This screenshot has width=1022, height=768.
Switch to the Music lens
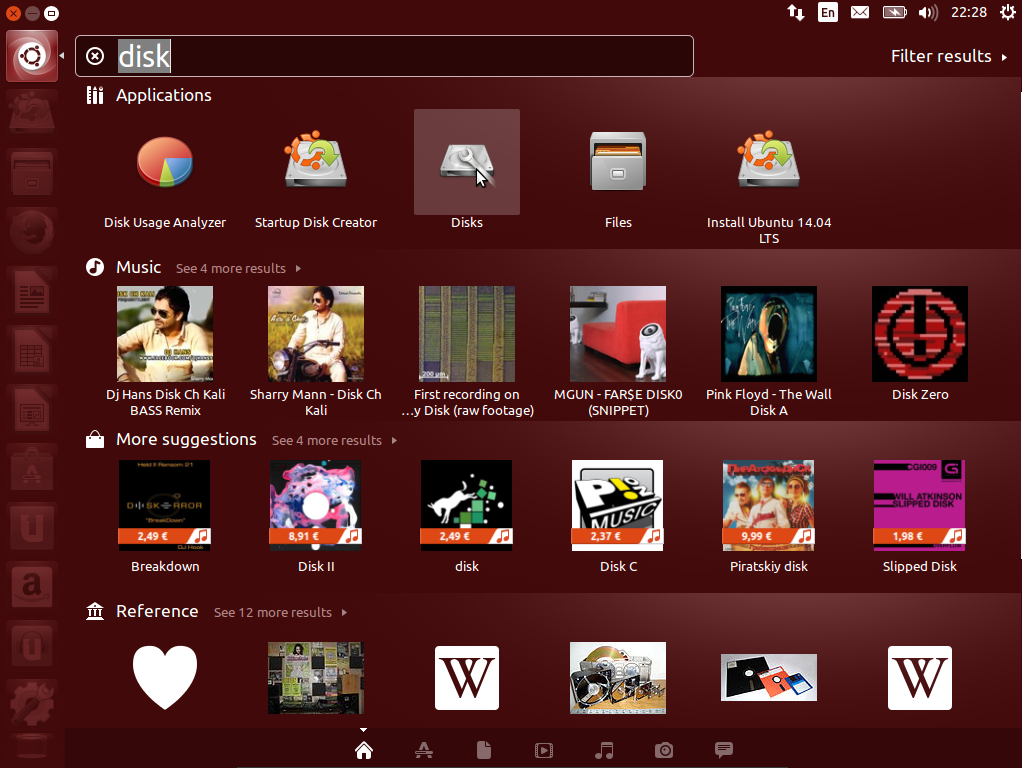604,750
